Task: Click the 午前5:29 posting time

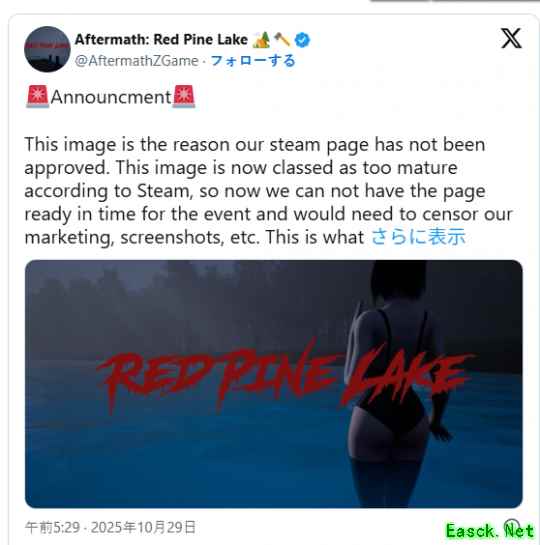Action: click(52, 528)
